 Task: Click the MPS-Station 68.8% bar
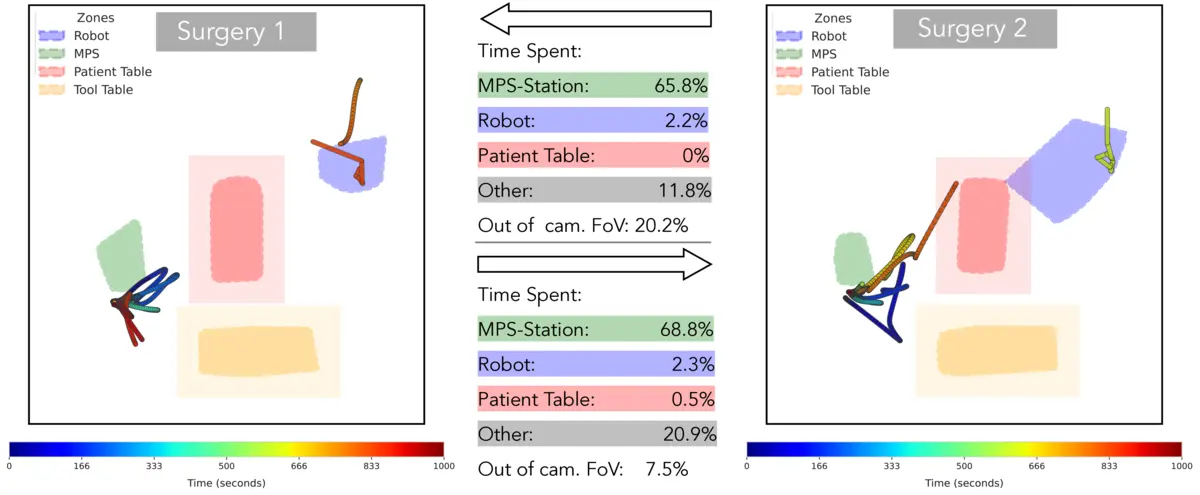click(596, 329)
